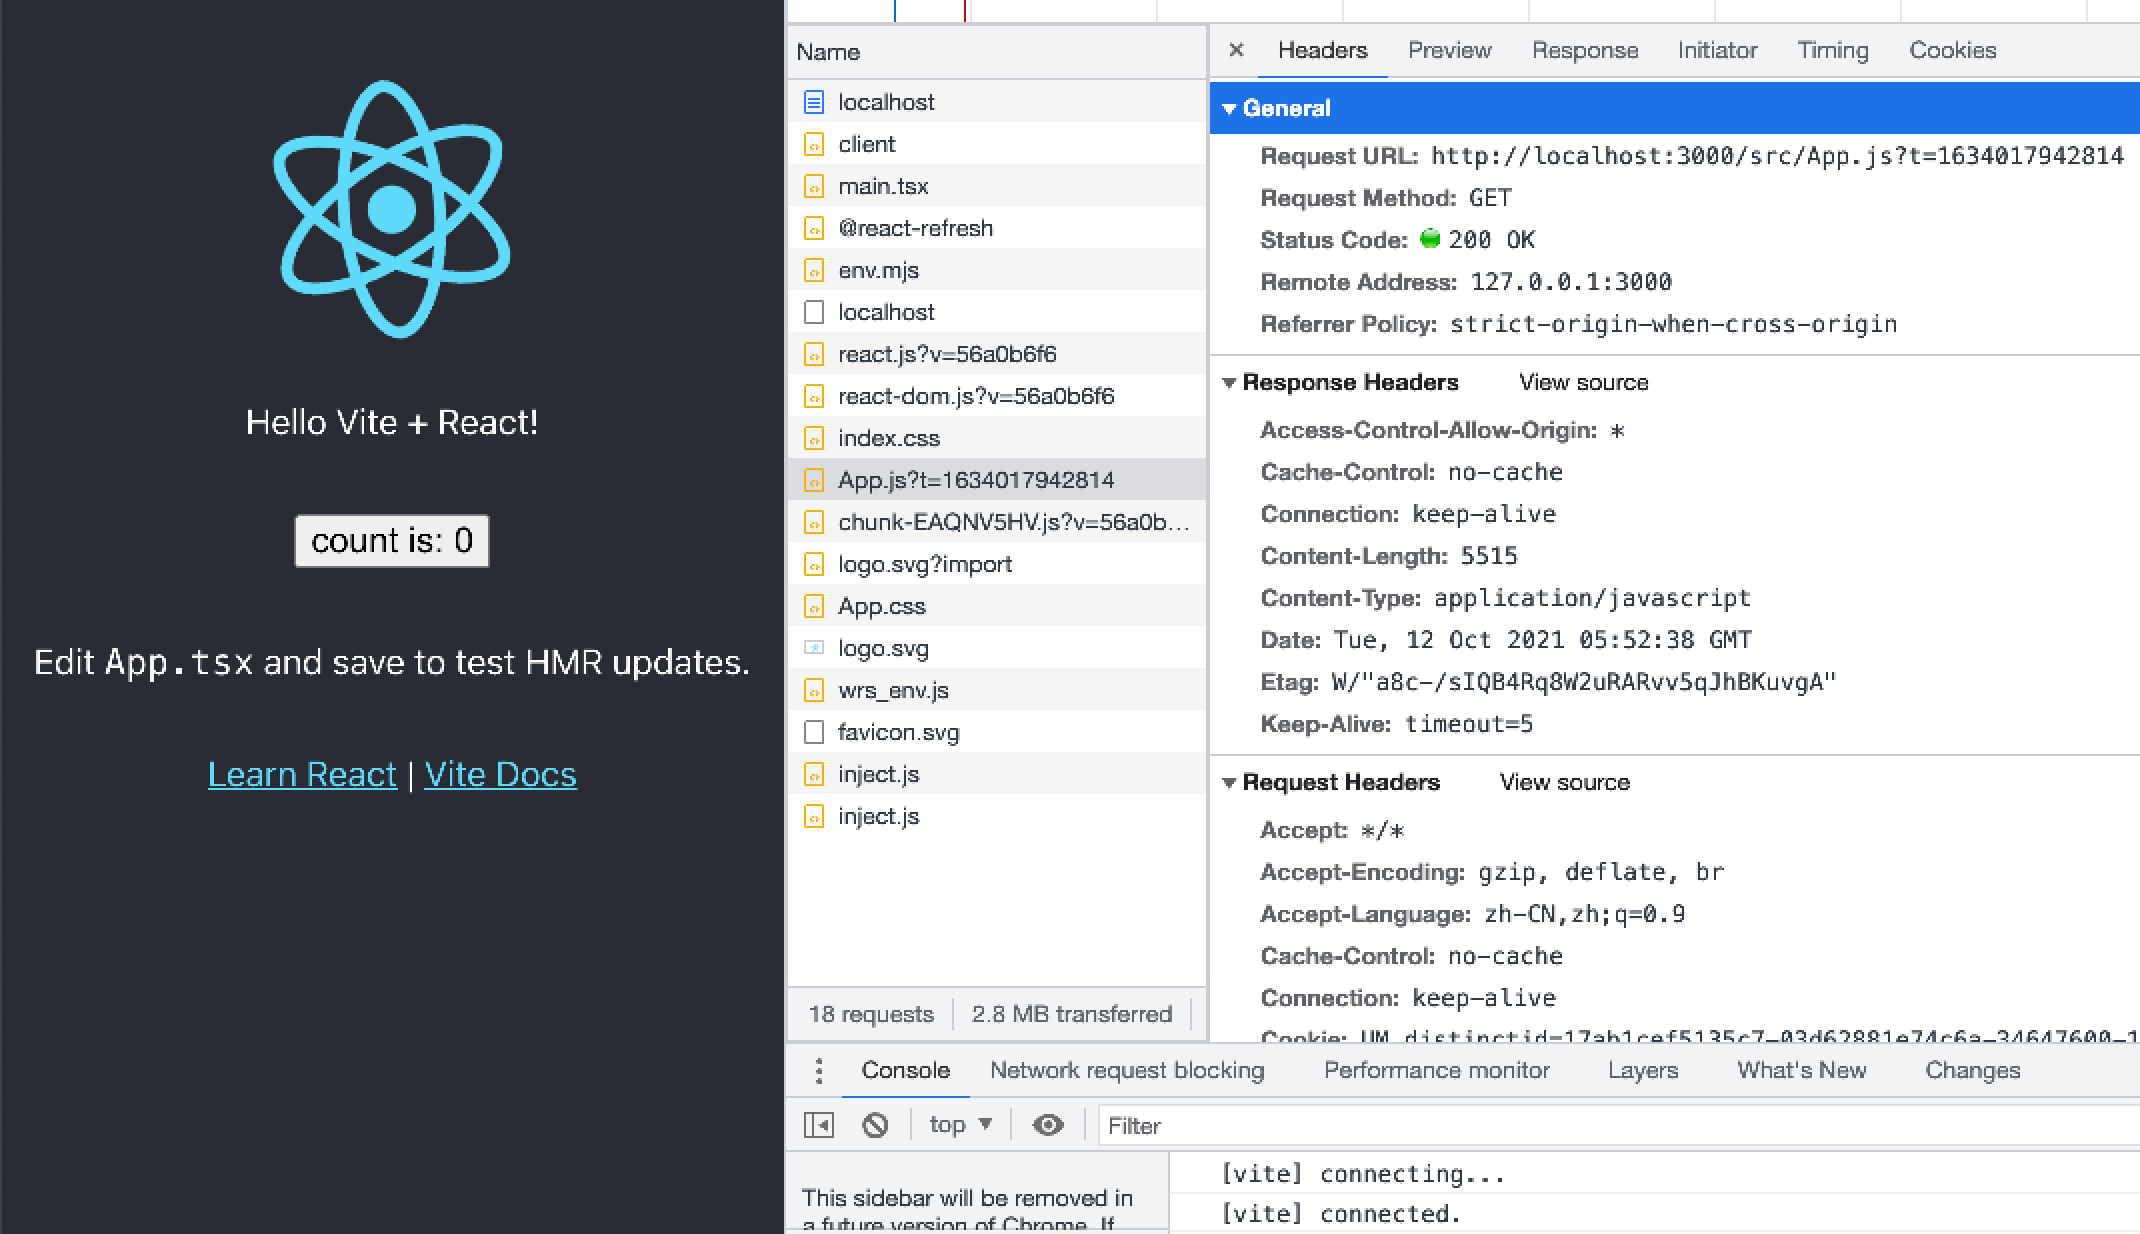Collapse the Request Headers section
This screenshot has height=1234, width=2140.
(x=1230, y=783)
